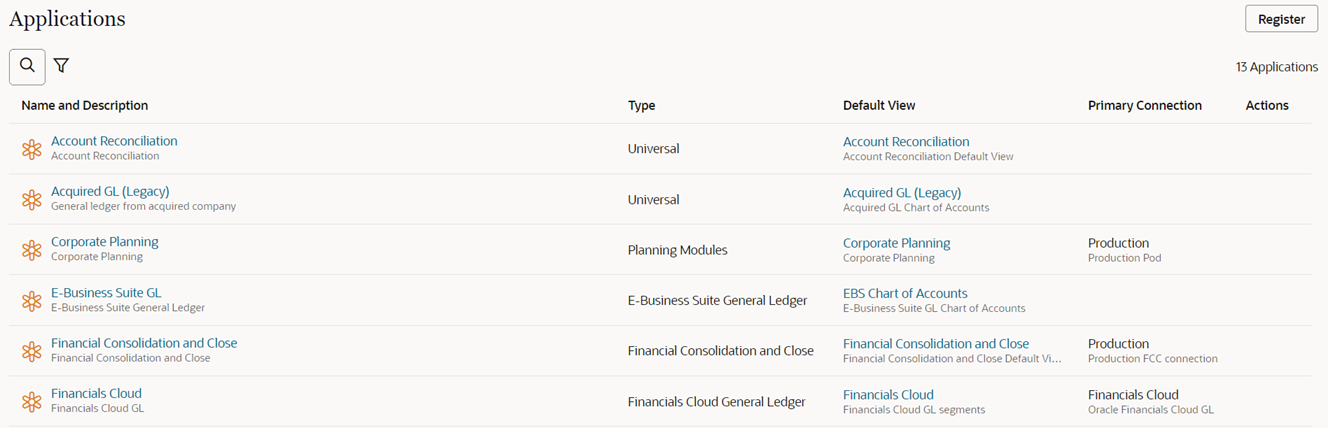Screen dimensions: 1328x428
Task: Open EBS Chart of Accounts default view
Action: (905, 294)
